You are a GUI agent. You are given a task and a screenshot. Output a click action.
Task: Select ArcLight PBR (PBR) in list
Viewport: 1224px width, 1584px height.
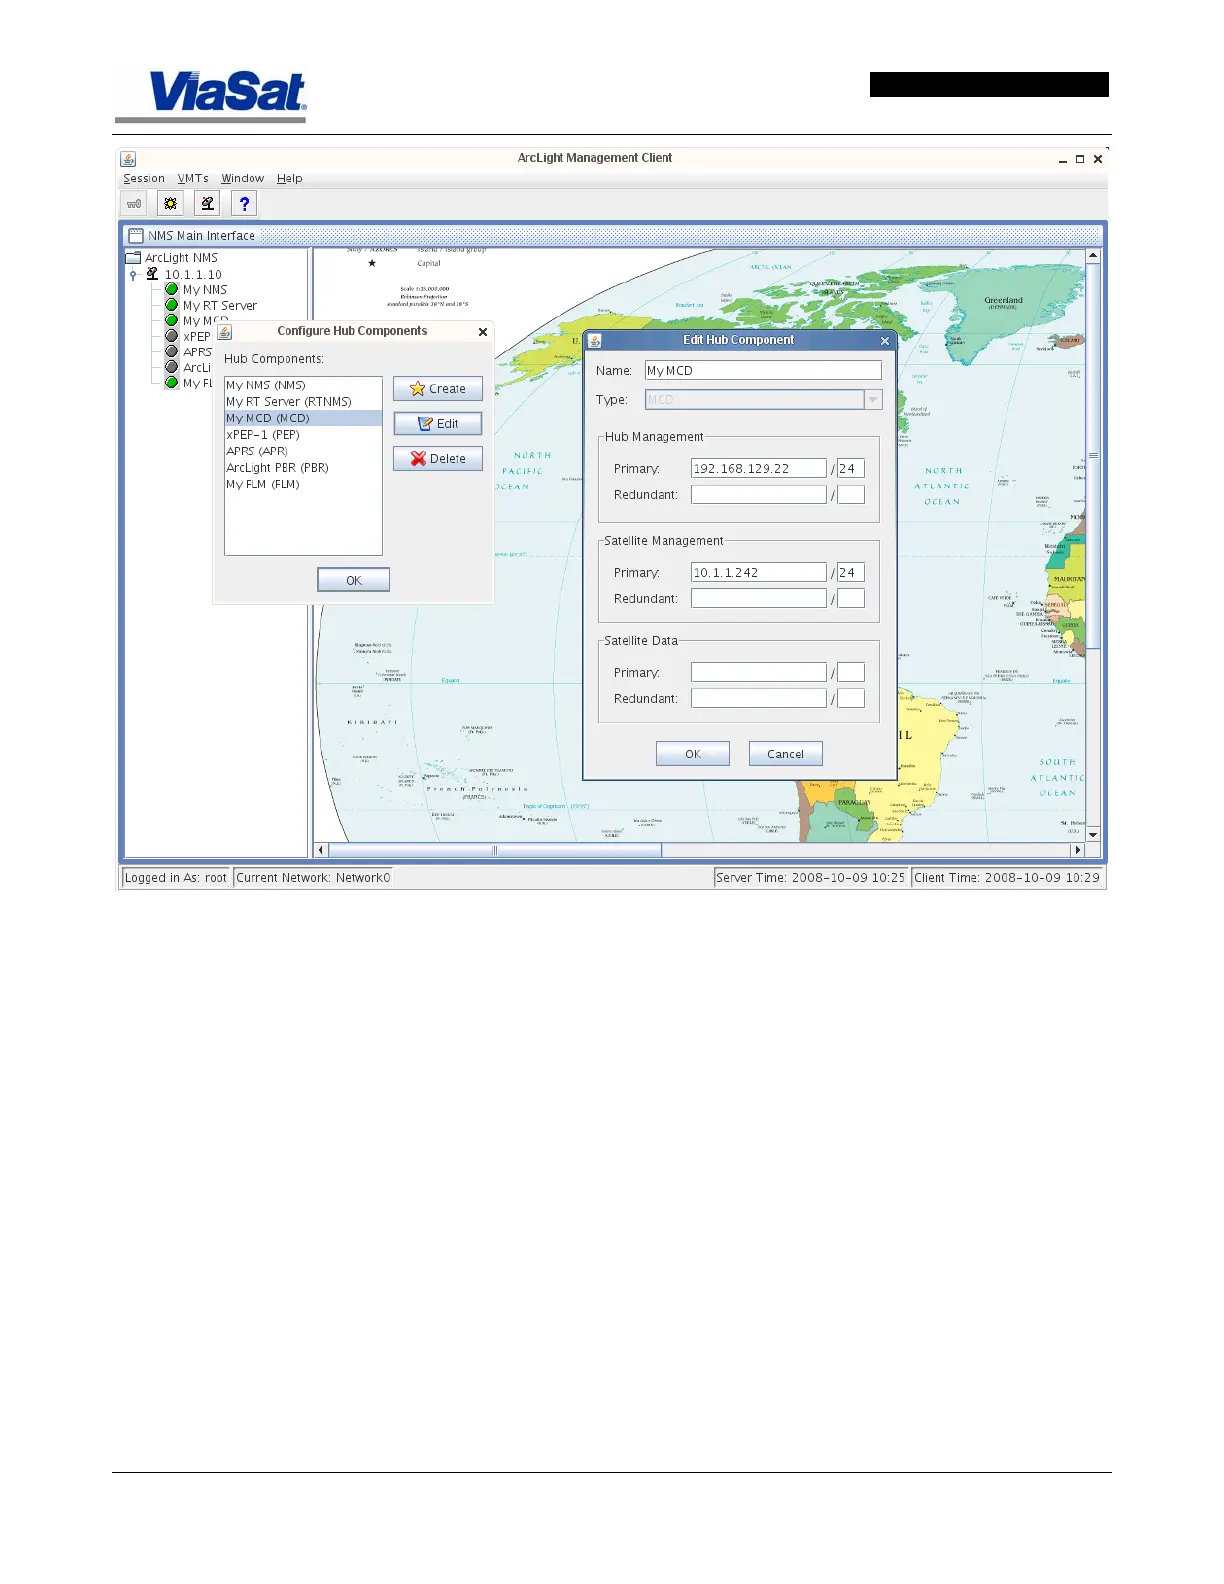click(303, 467)
